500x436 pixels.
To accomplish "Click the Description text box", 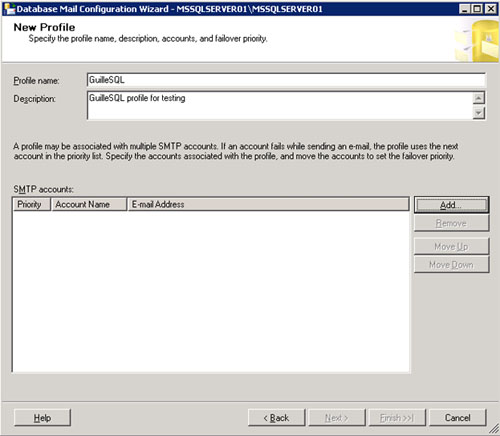I will 279,105.
